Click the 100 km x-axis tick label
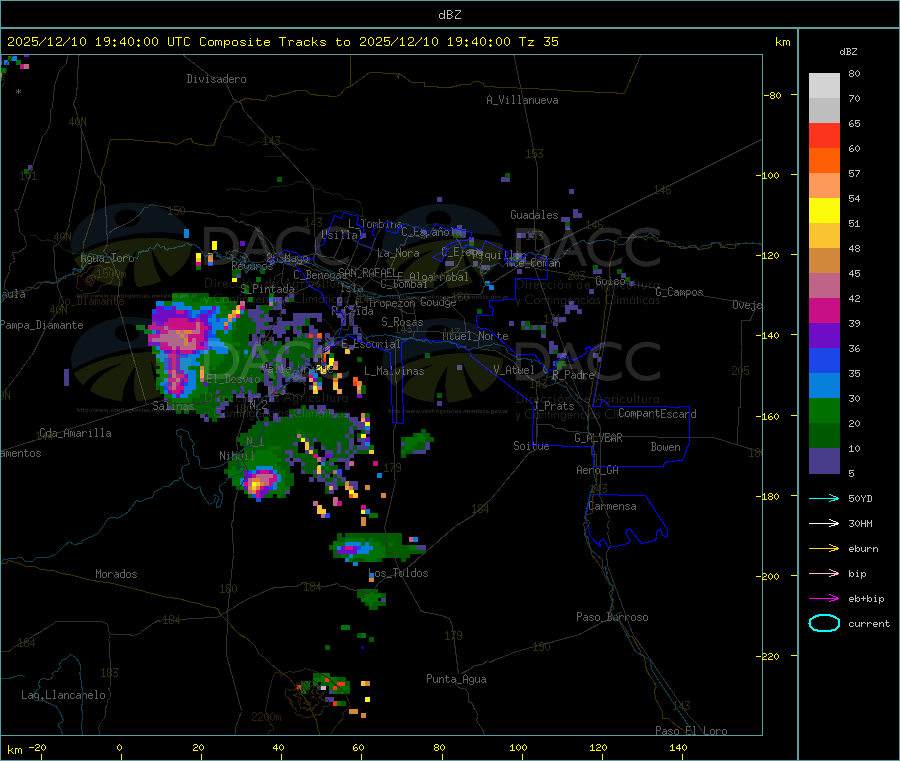This screenshot has height=761, width=900. 518,747
